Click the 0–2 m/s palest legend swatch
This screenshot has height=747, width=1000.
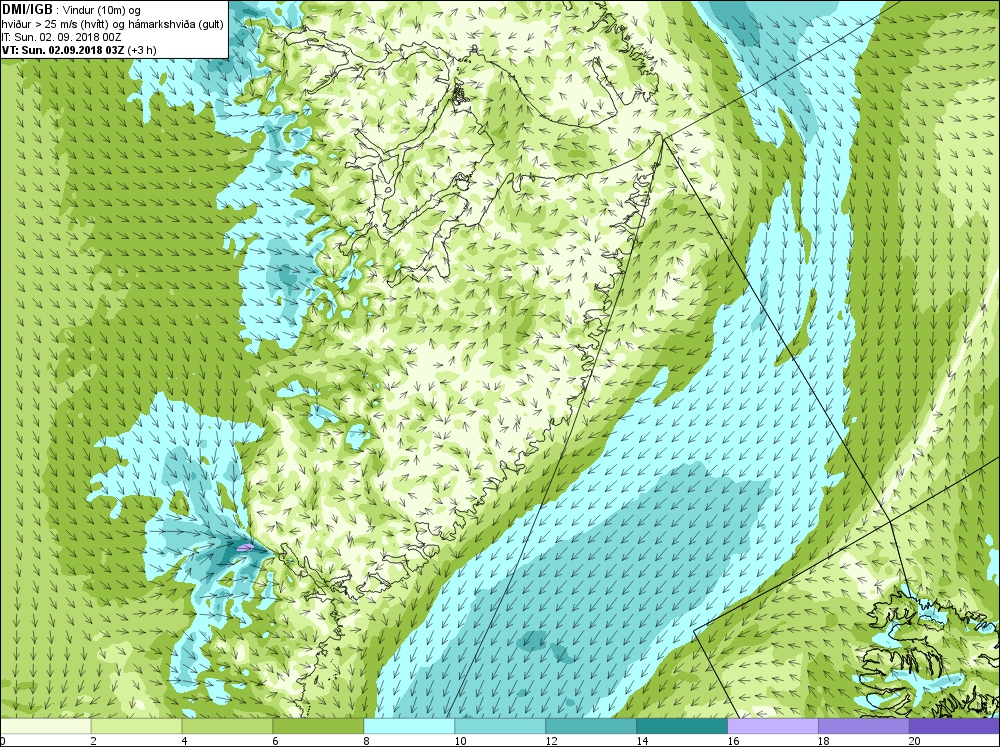point(45,726)
